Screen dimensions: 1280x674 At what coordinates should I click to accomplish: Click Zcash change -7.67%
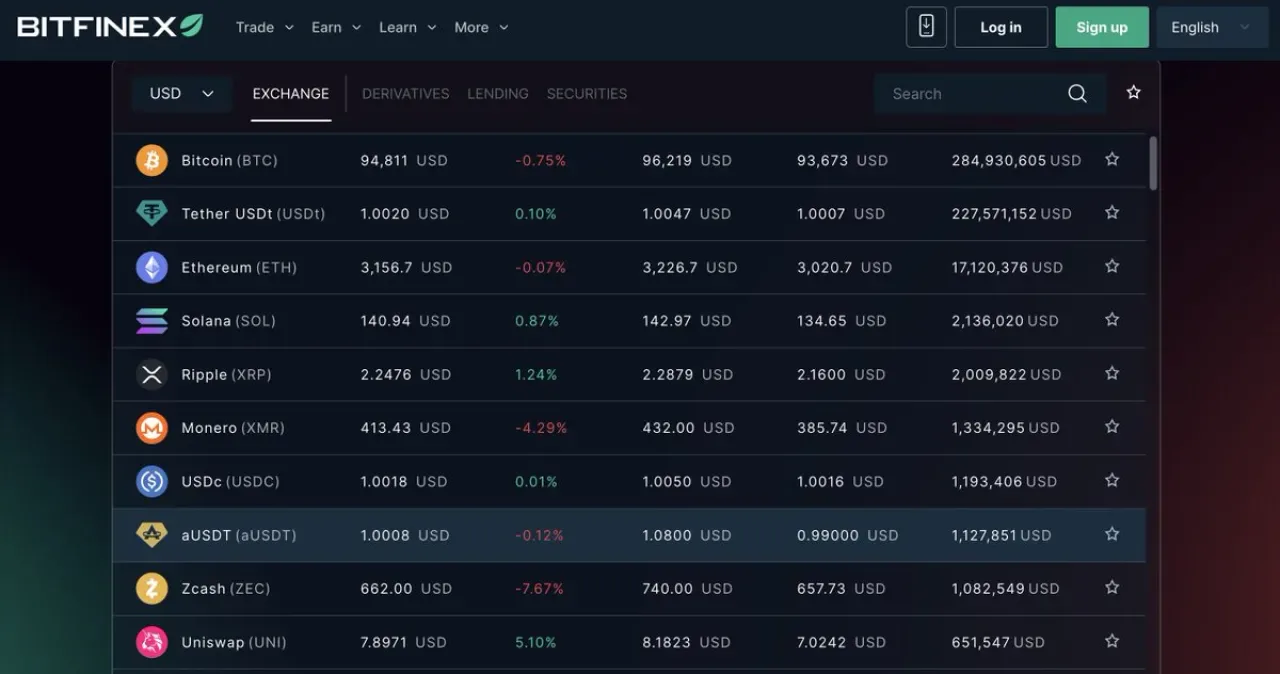tap(540, 588)
